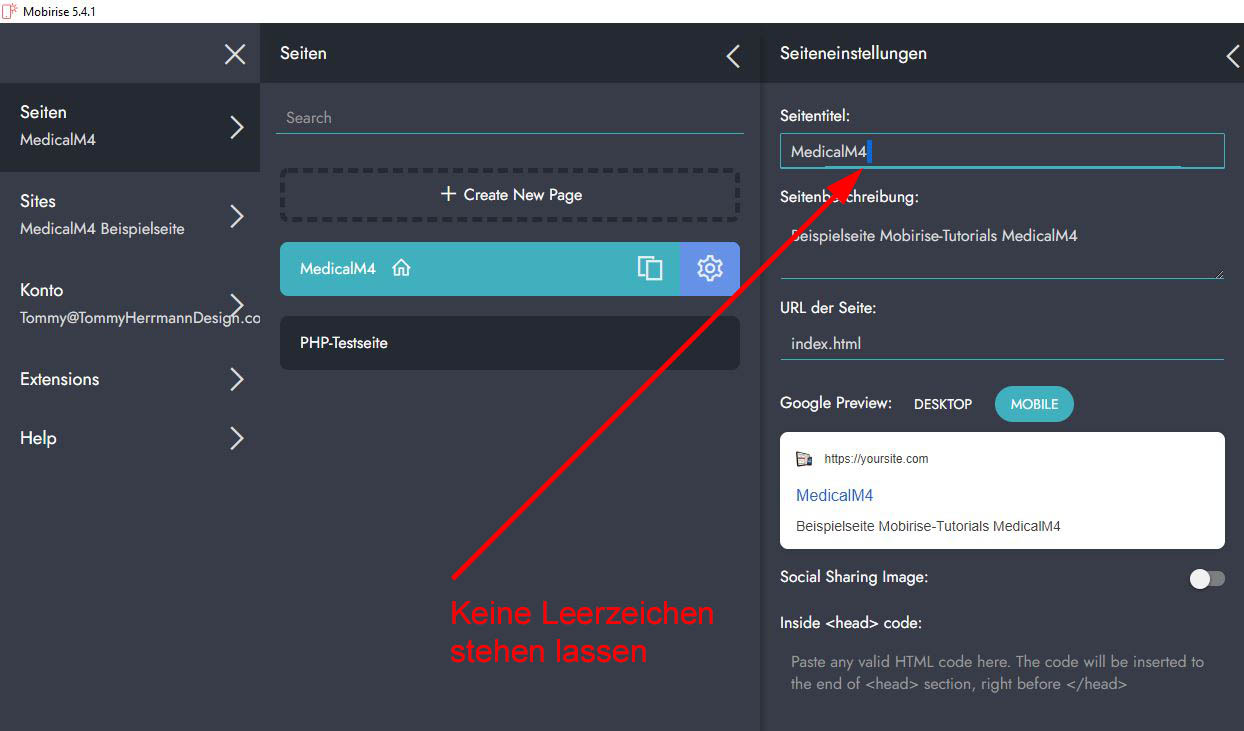Switch Google Preview to DESKTOP
1244x731 pixels.
[942, 404]
